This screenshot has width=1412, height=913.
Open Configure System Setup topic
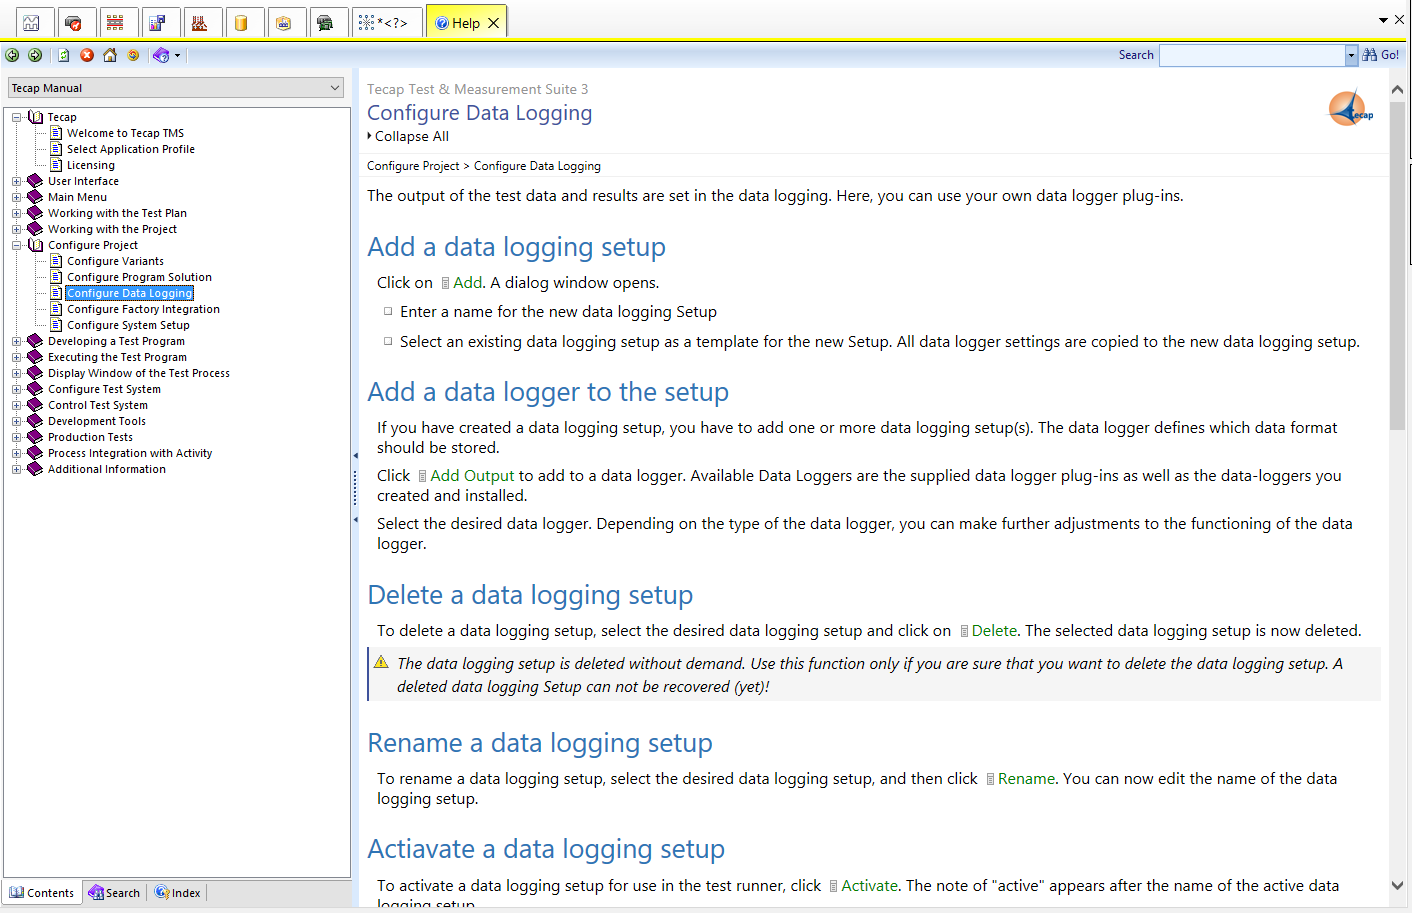[128, 325]
